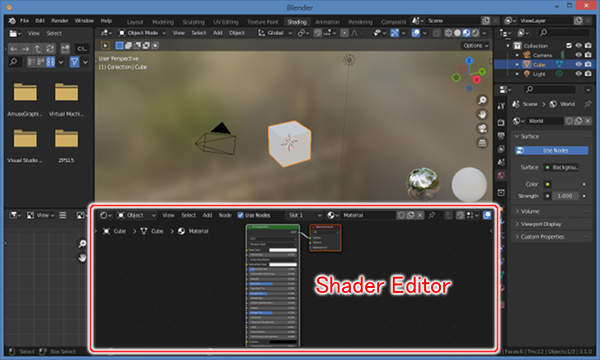Click the viewport pan hand icon

(x=482, y=114)
